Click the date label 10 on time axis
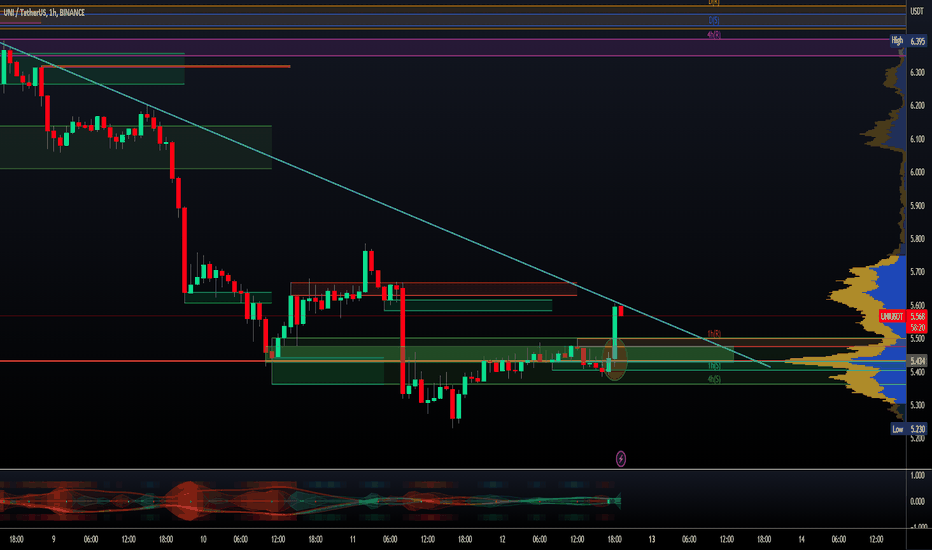932x550 pixels. click(x=203, y=539)
